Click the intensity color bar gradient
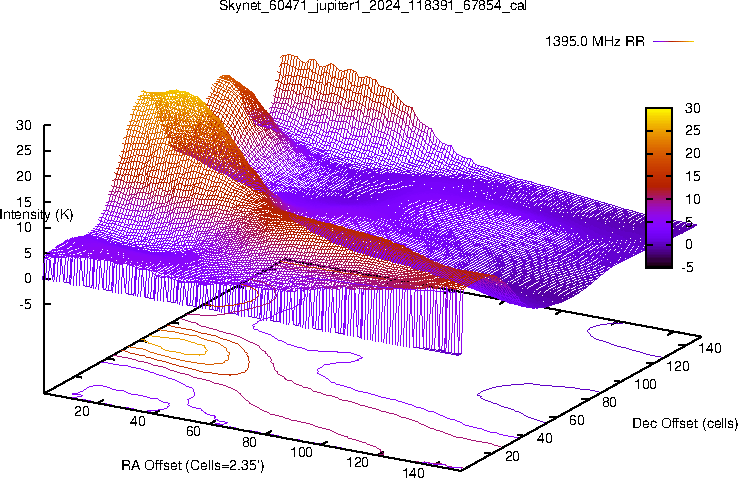Screen dimensions: 738x478 click(x=658, y=188)
